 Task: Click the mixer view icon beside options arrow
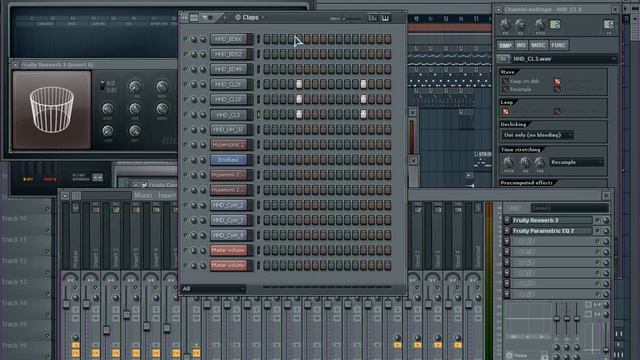[76, 196]
